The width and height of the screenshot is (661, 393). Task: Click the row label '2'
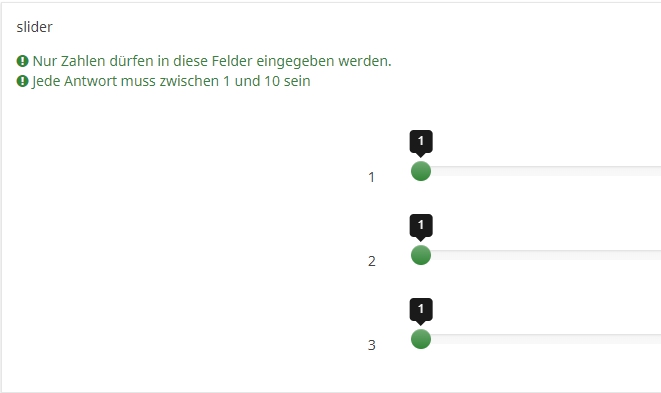click(371, 261)
